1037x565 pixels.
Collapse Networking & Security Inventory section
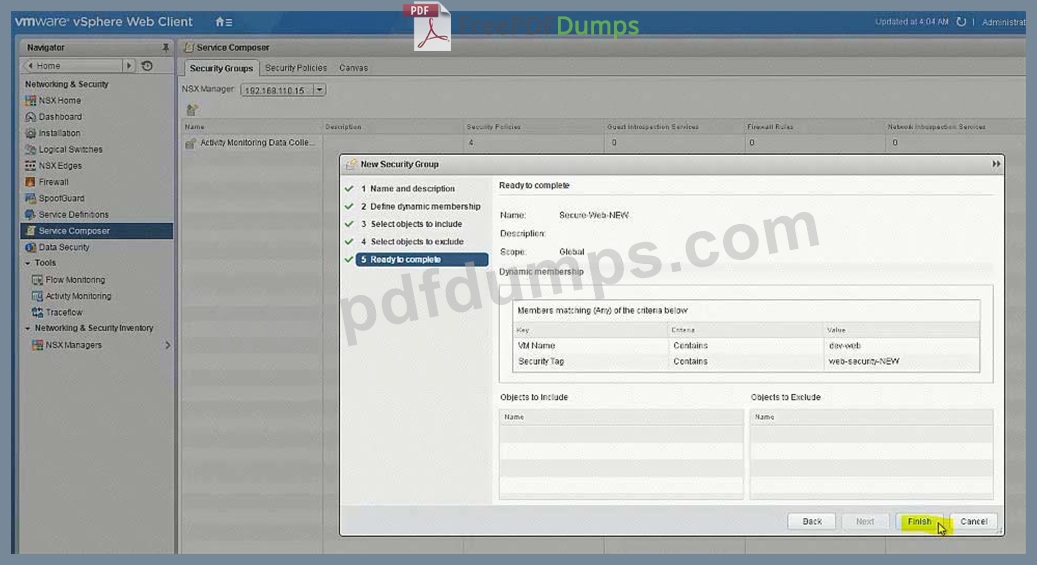pos(28,328)
